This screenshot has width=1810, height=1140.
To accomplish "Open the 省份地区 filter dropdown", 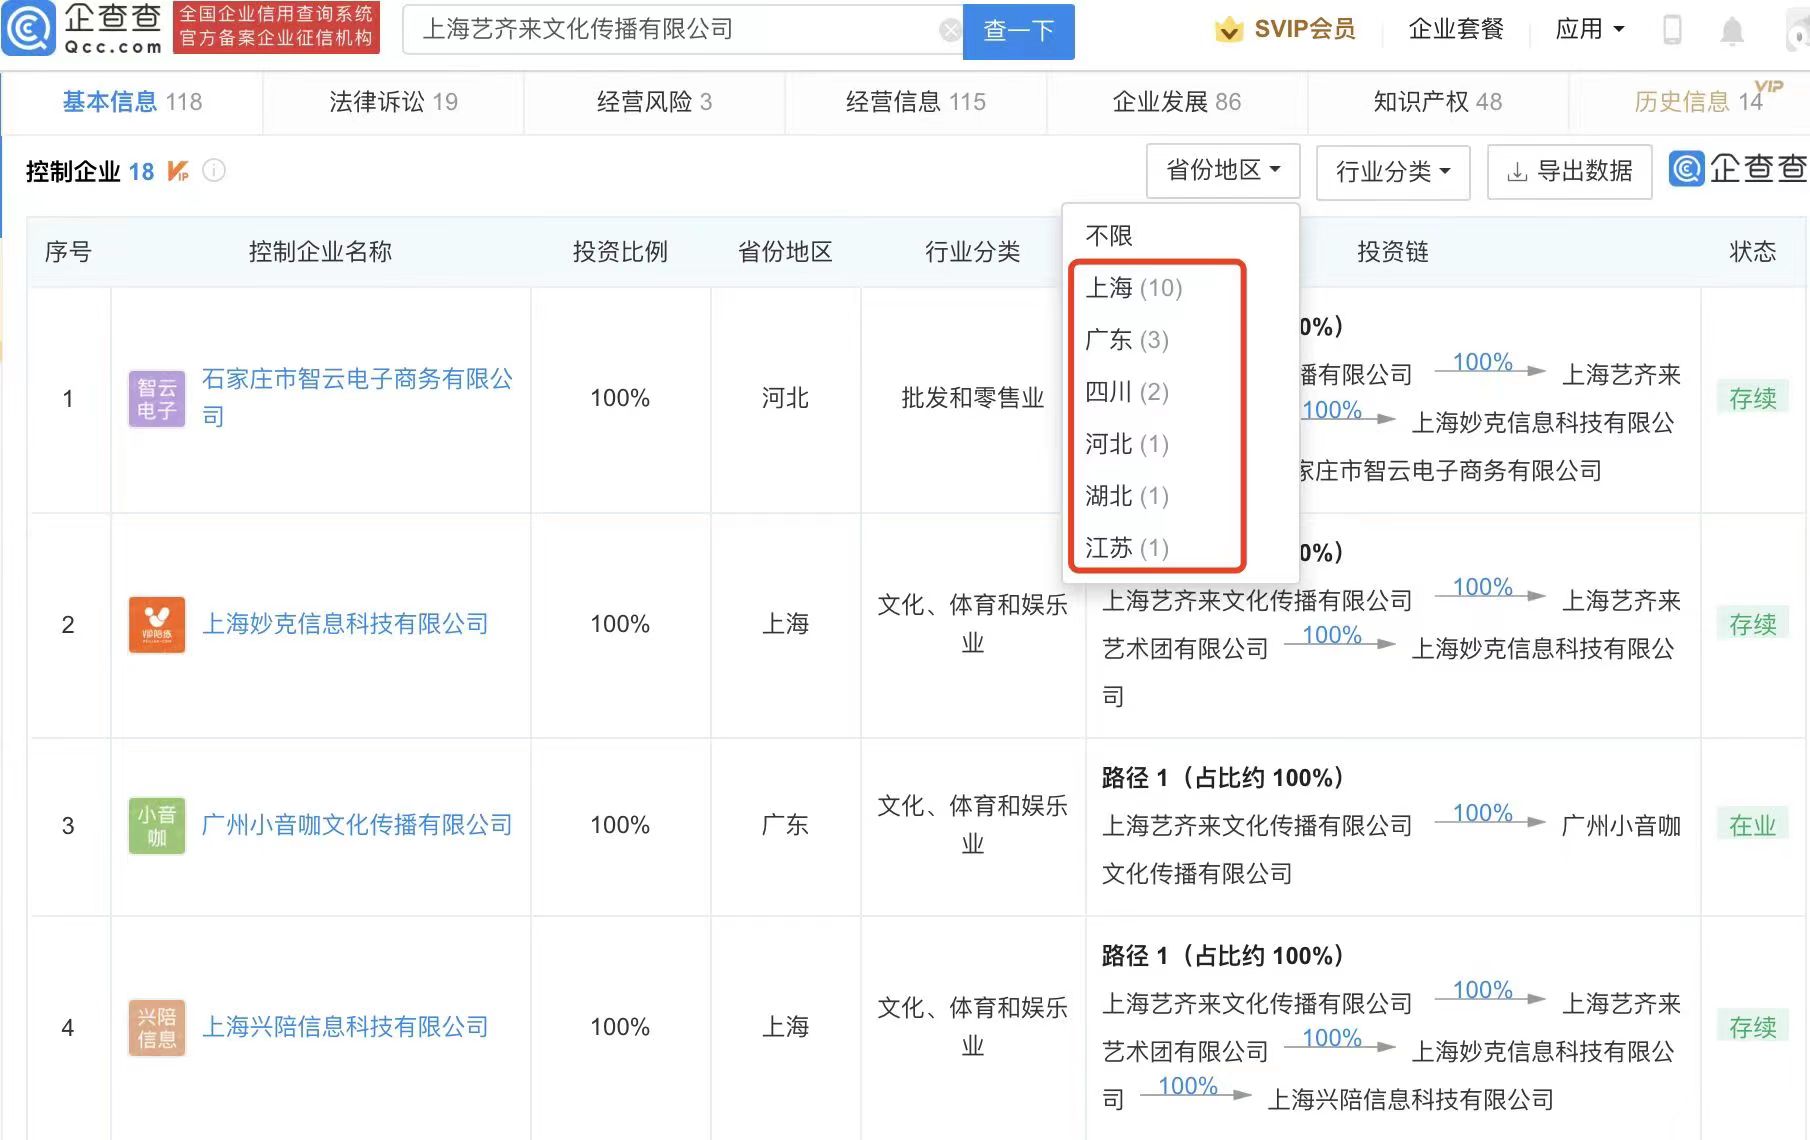I will (x=1223, y=171).
